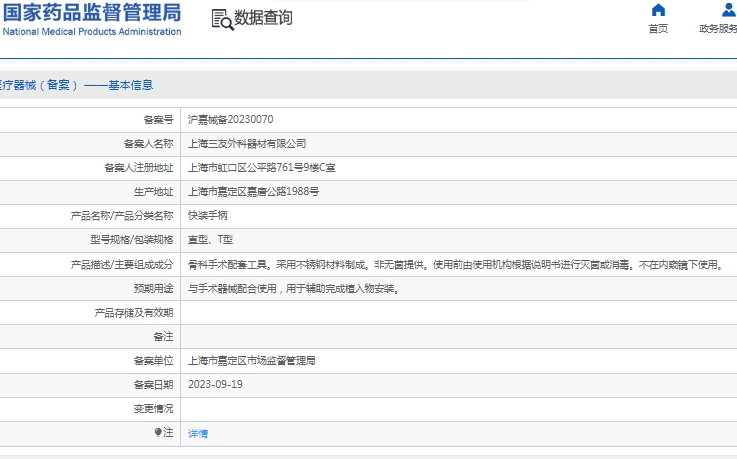Select company name 上海三友外科器材有限公司
The width and height of the screenshot is (737, 459).
click(247, 144)
